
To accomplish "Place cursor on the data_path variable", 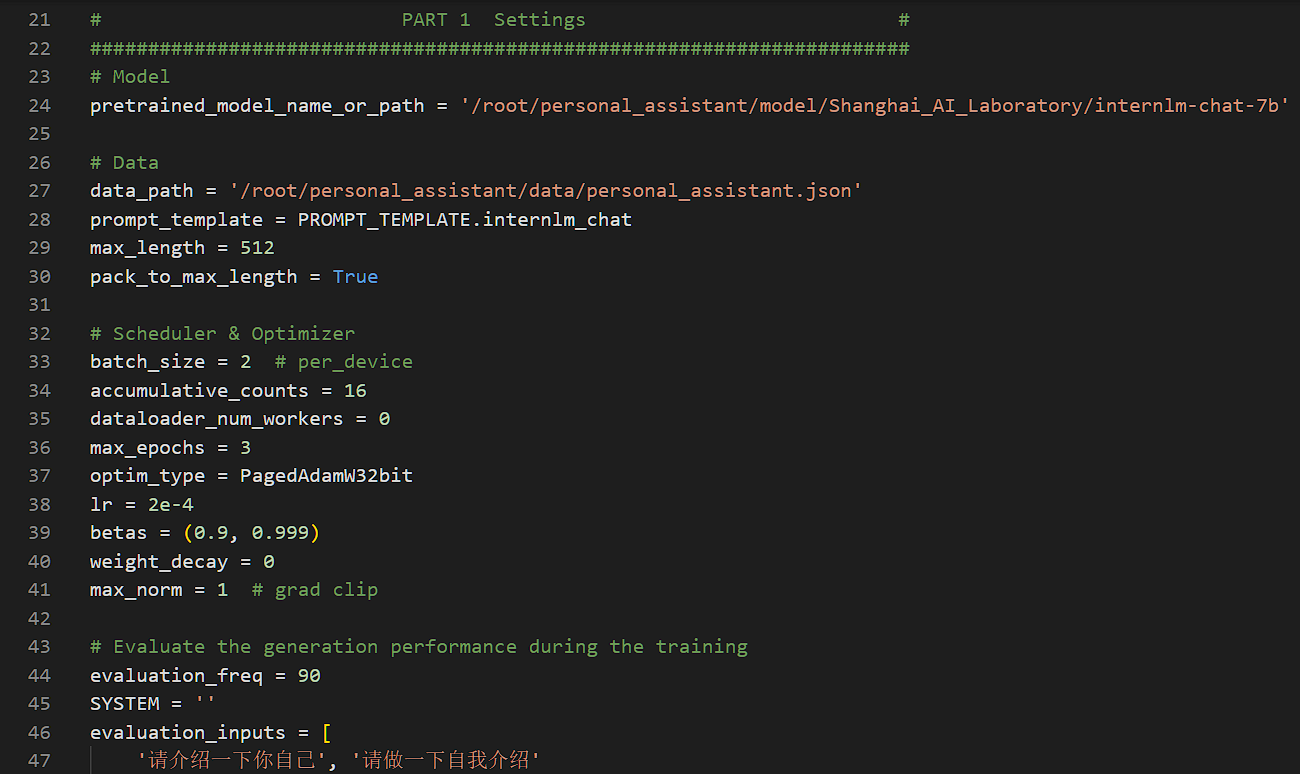I will (141, 191).
